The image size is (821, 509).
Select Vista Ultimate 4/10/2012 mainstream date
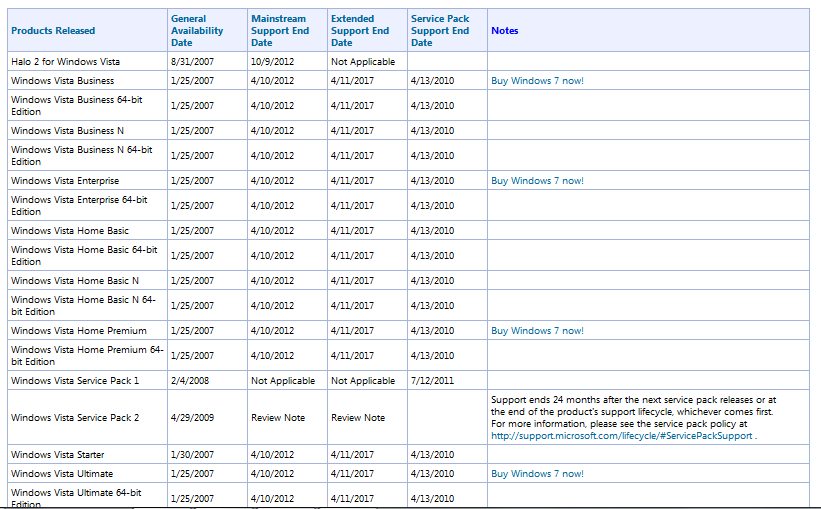272,474
